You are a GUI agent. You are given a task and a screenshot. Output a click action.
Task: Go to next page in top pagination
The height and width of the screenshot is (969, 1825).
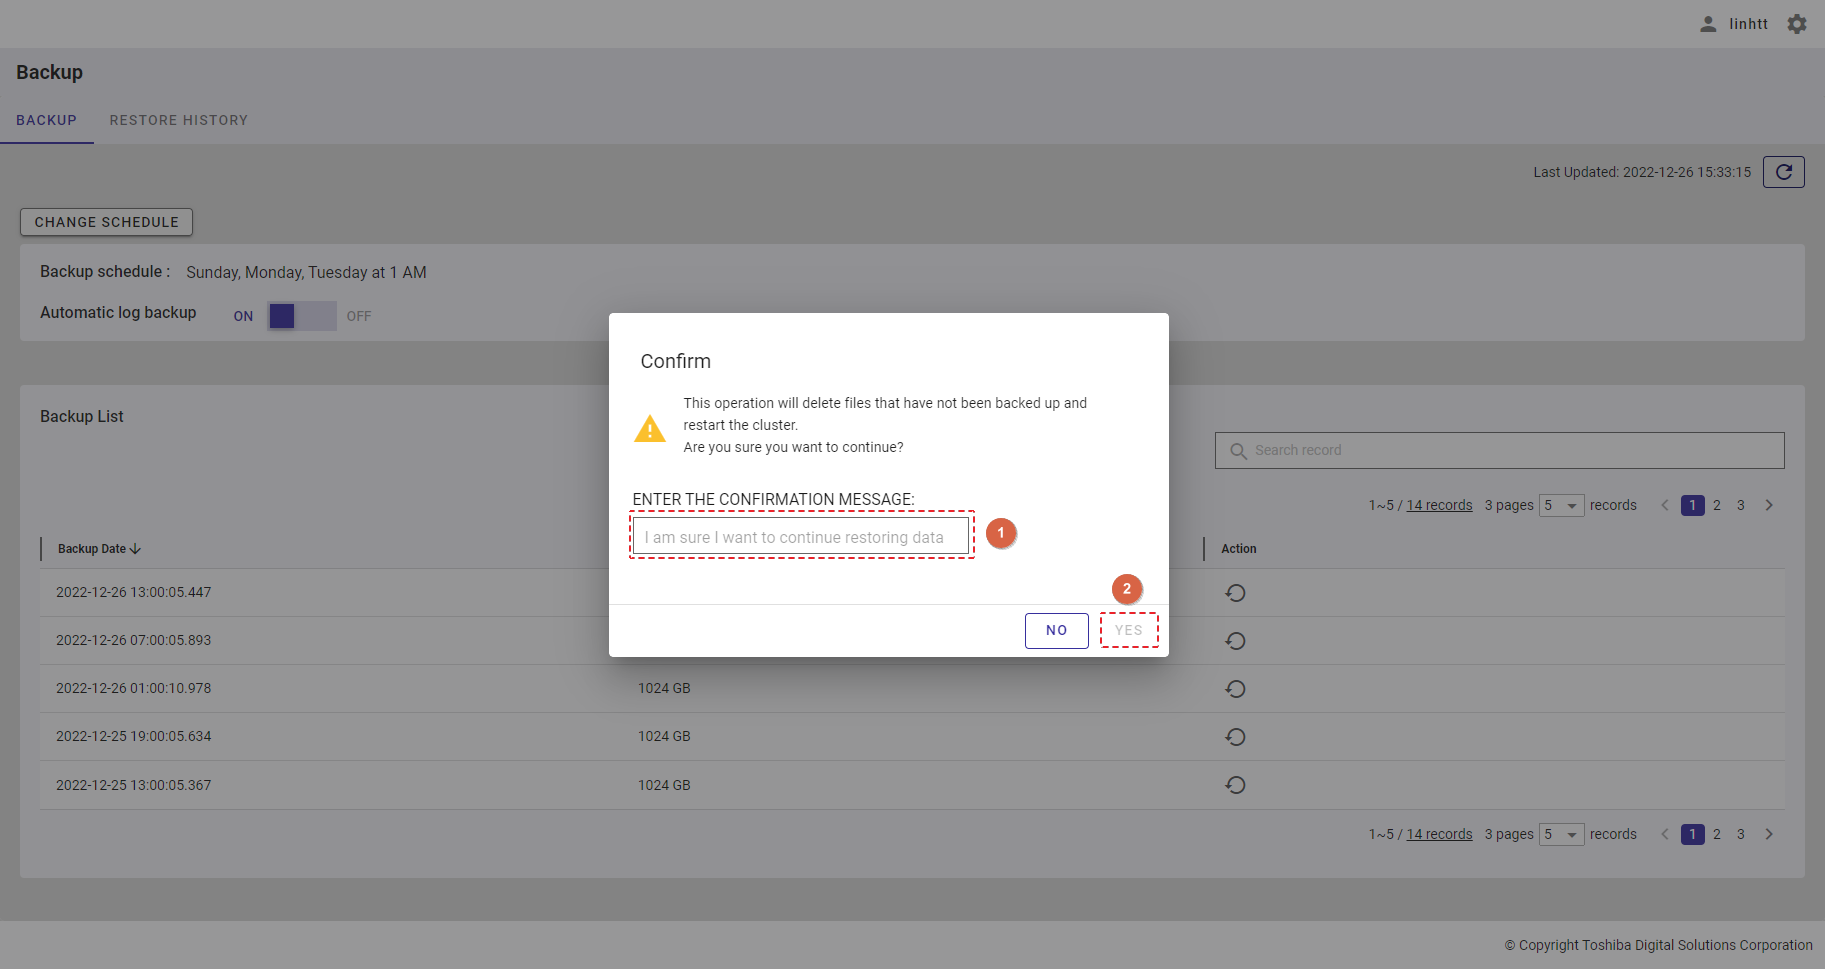tap(1769, 505)
